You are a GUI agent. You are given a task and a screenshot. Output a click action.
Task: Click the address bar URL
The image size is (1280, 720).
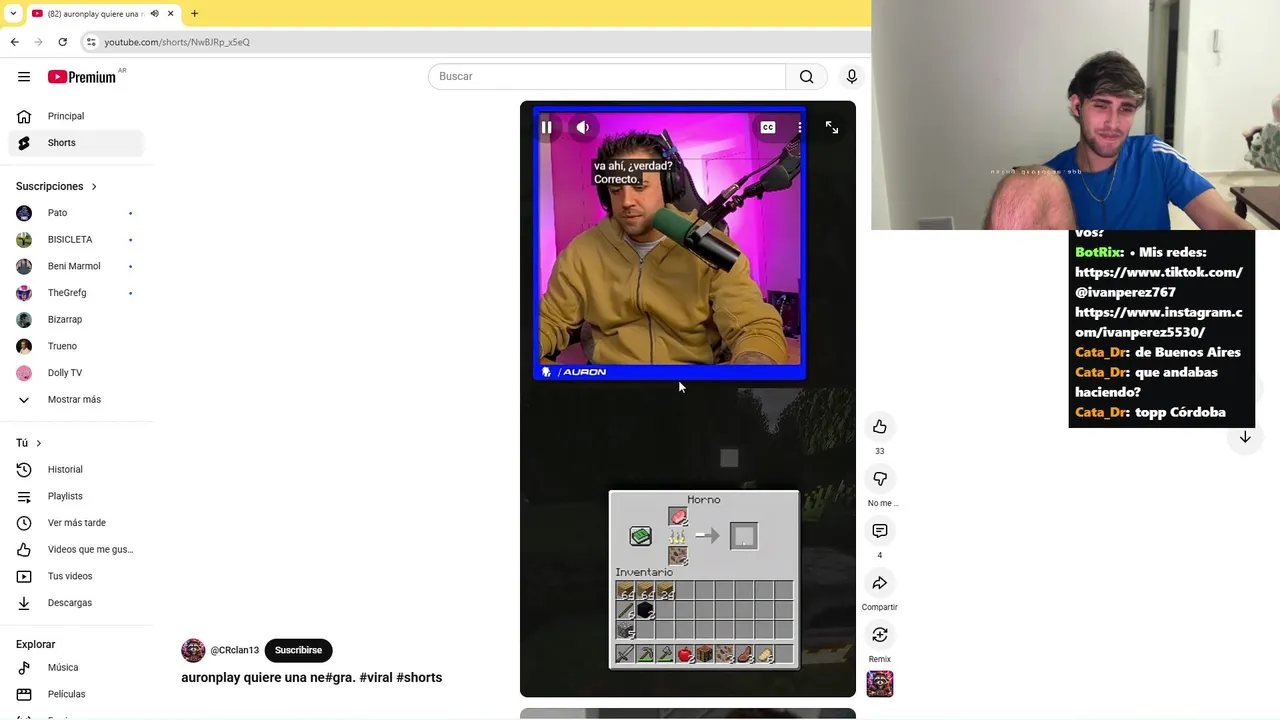click(x=177, y=42)
